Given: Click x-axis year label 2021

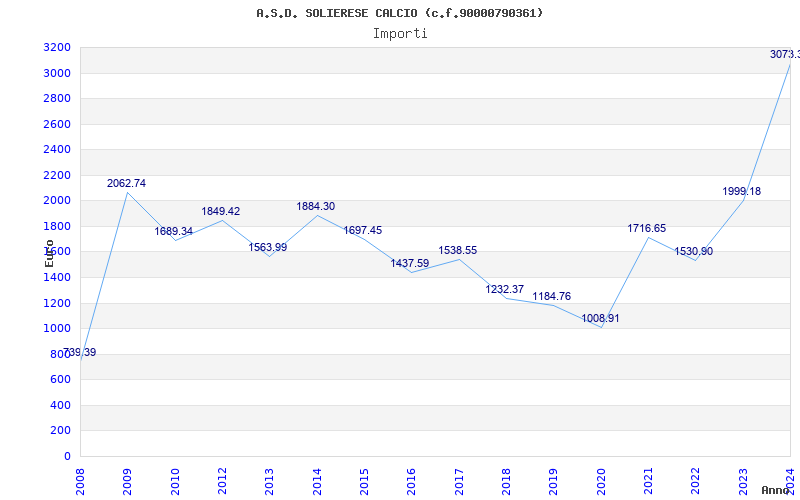Looking at the screenshot, I should point(648,482).
